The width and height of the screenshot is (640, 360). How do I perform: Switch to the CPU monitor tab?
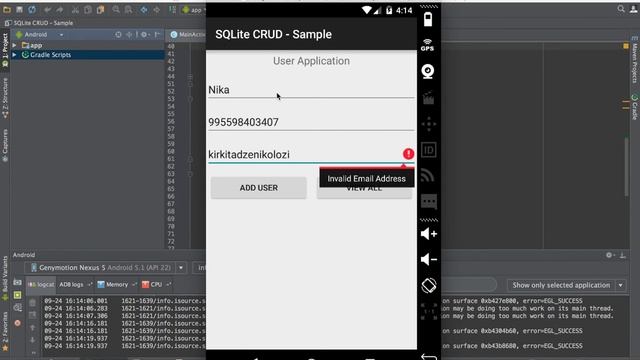click(156, 284)
